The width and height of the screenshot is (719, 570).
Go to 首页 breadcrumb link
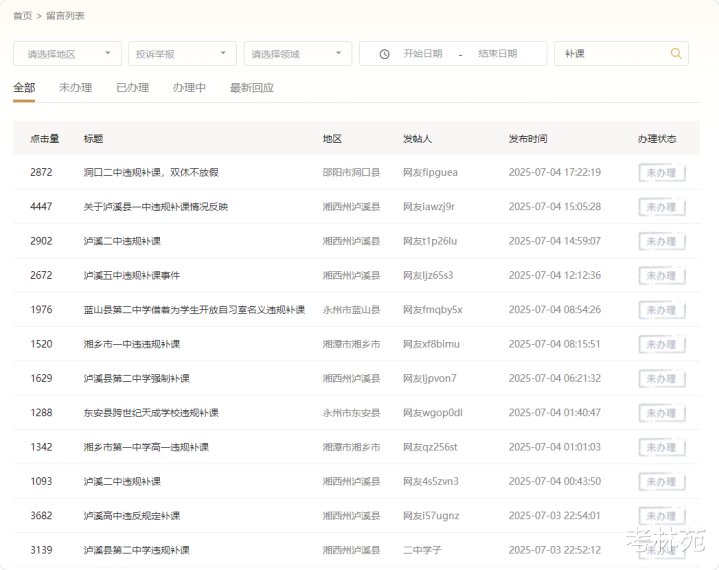[22, 16]
